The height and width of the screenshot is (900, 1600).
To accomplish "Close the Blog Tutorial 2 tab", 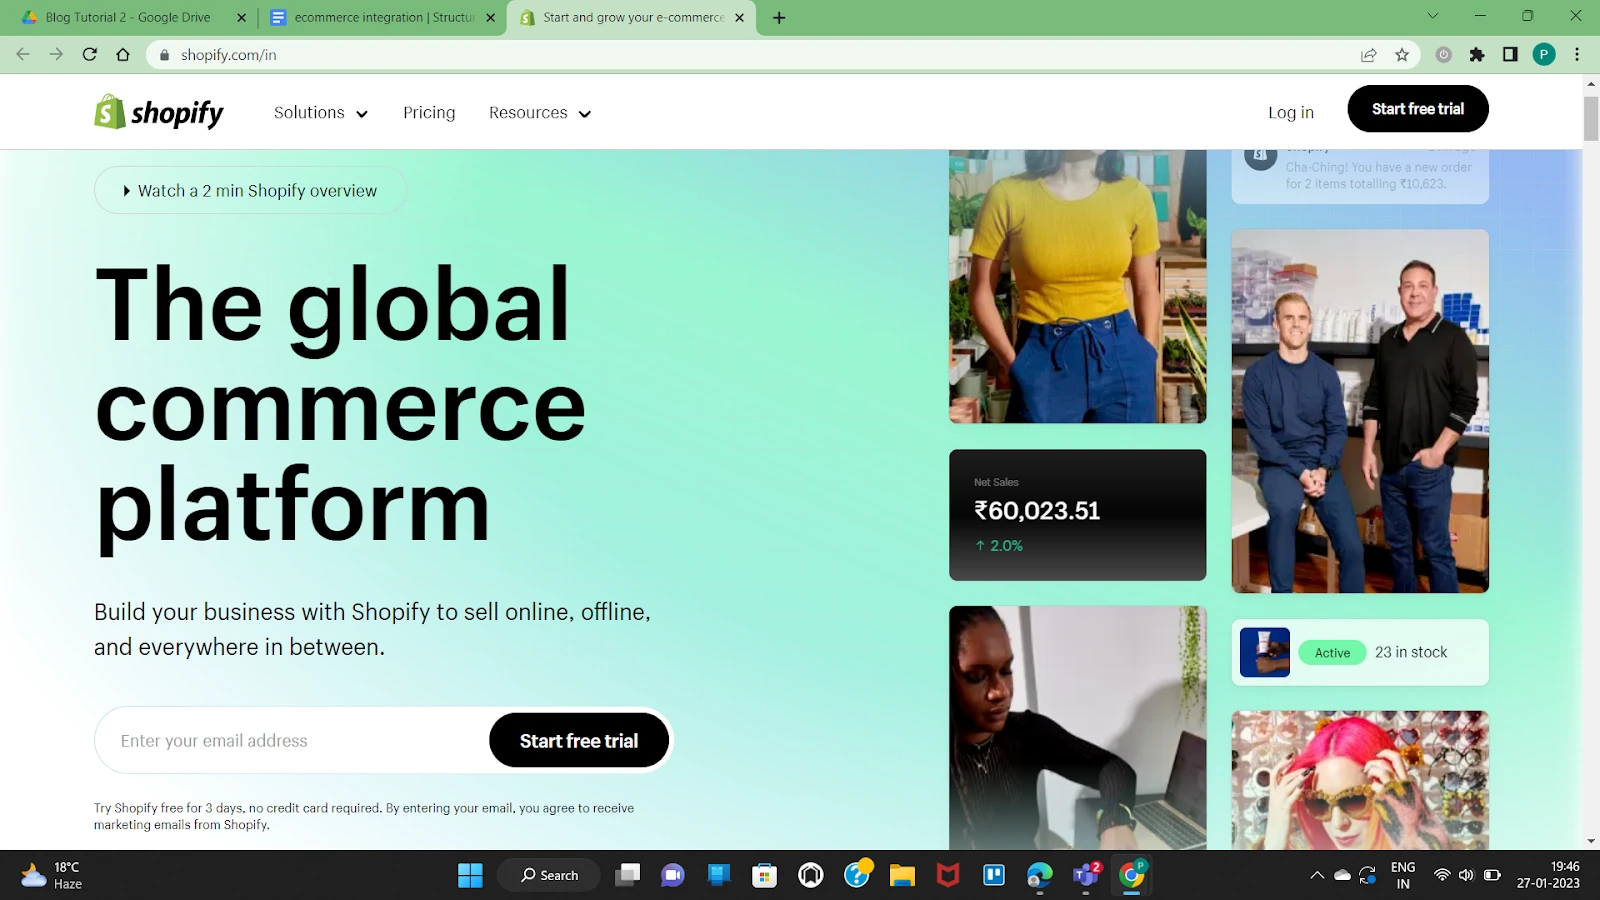I will click(241, 17).
